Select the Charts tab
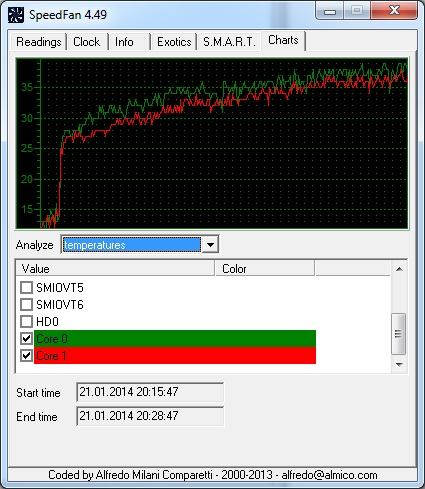425x489 pixels. tap(283, 40)
